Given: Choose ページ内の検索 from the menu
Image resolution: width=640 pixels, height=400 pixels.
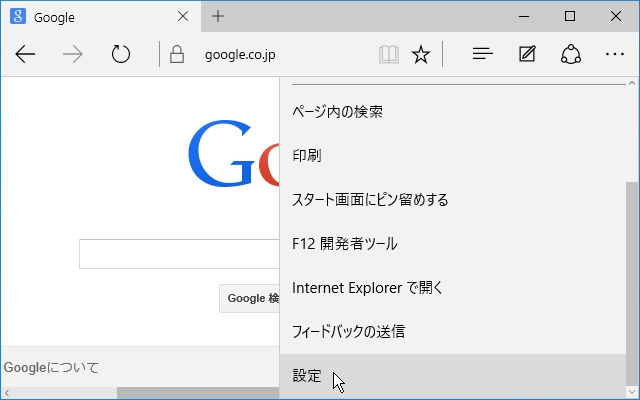Looking at the screenshot, I should (453, 111).
